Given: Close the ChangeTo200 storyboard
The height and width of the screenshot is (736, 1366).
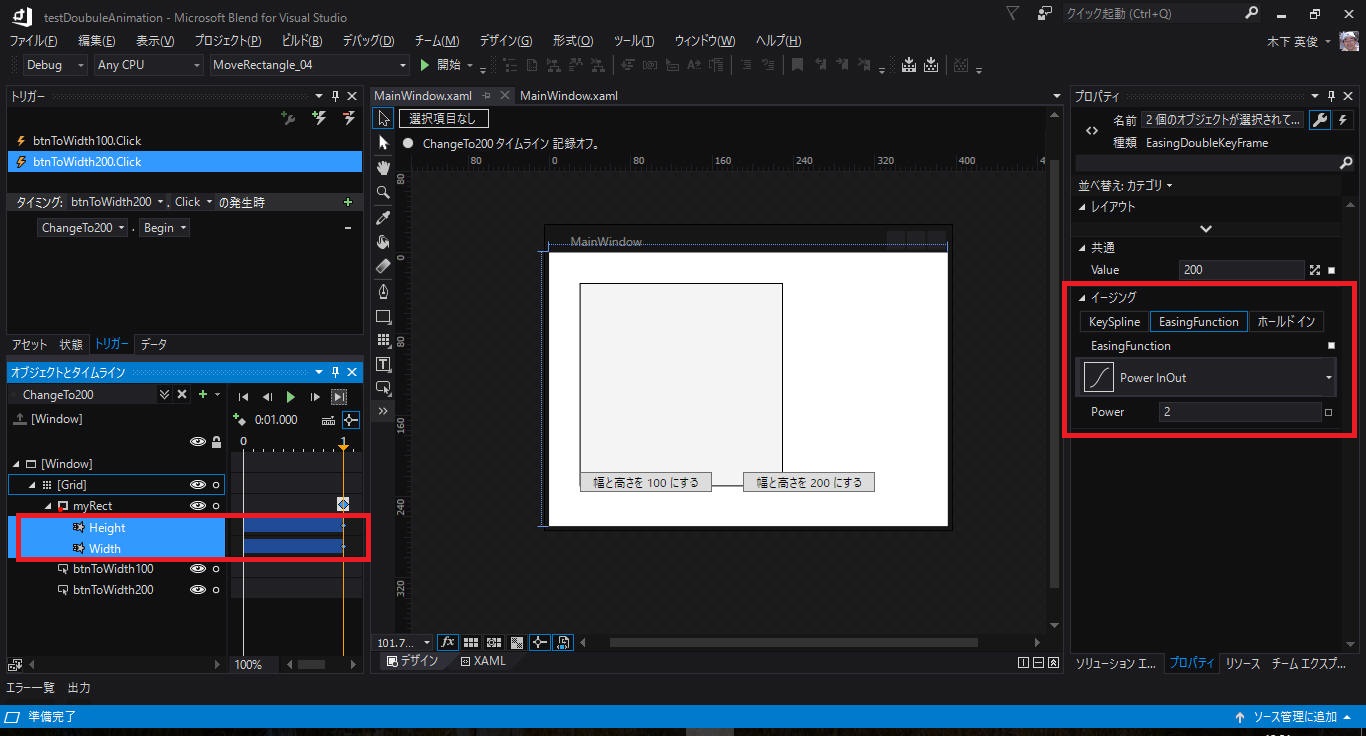Looking at the screenshot, I should (182, 395).
